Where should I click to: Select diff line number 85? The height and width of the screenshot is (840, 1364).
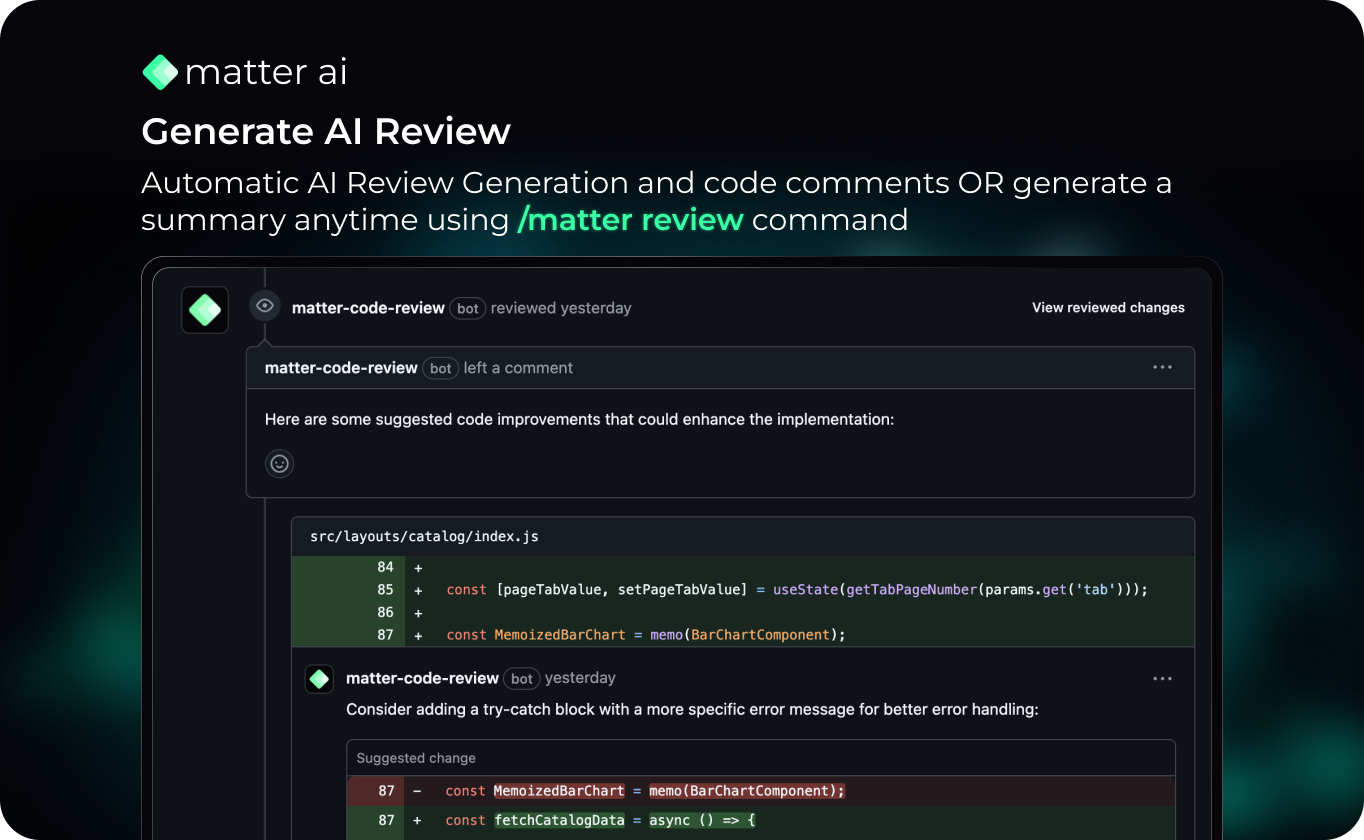[385, 590]
